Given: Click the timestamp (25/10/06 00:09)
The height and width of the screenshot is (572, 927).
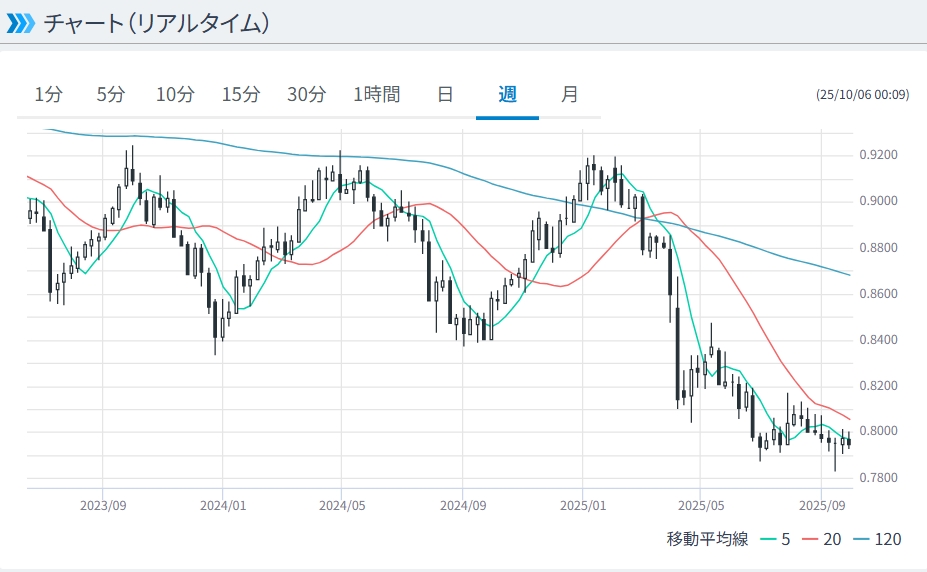Looking at the screenshot, I should tap(862, 95).
